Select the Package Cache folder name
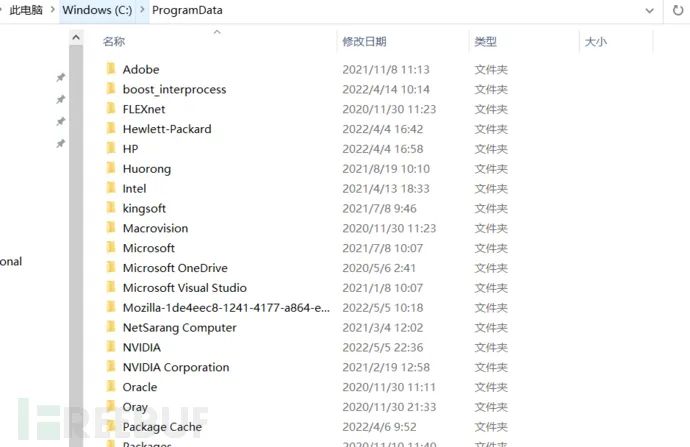690x447 pixels. [x=162, y=427]
